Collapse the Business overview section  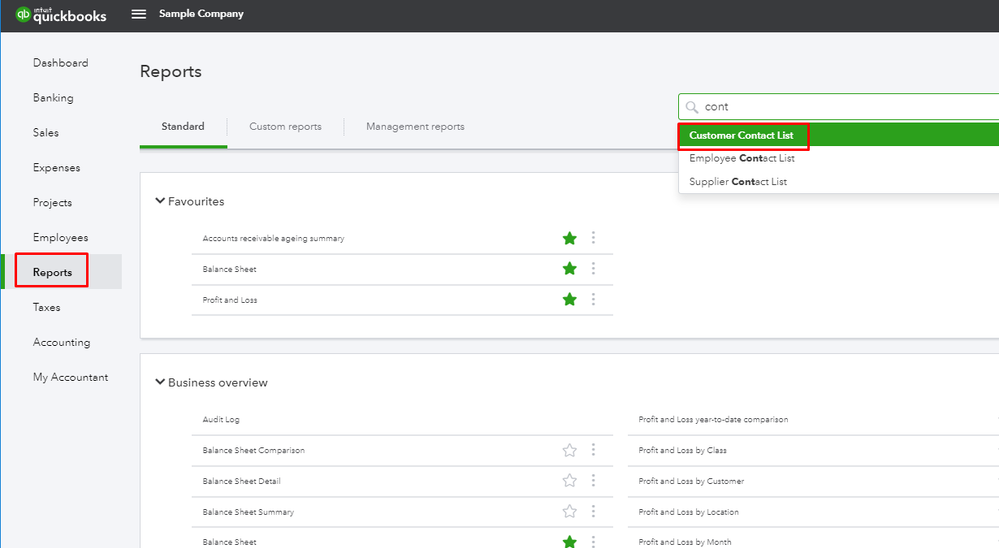coord(160,382)
